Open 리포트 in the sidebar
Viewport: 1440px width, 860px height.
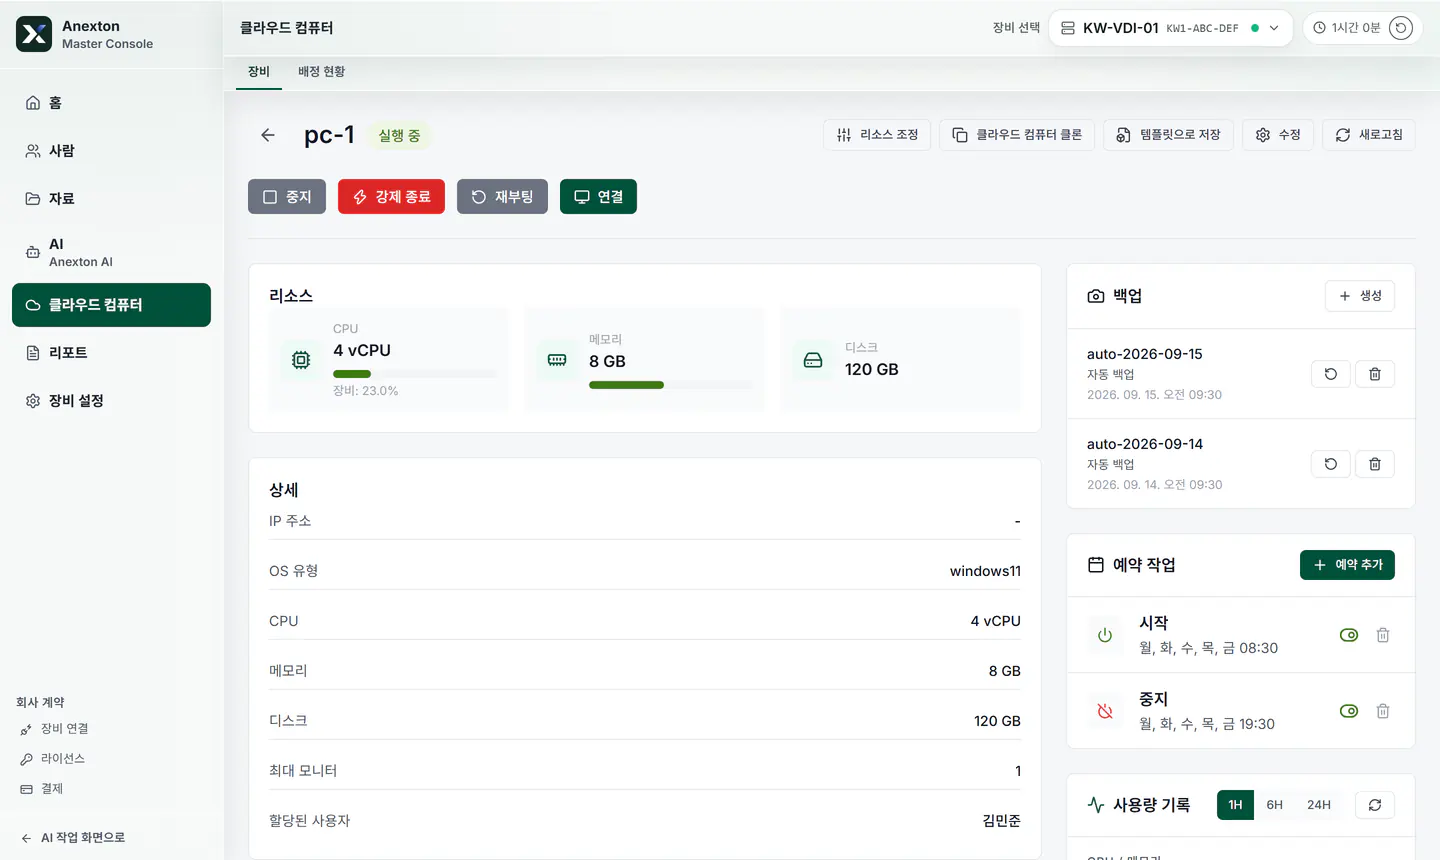point(111,353)
